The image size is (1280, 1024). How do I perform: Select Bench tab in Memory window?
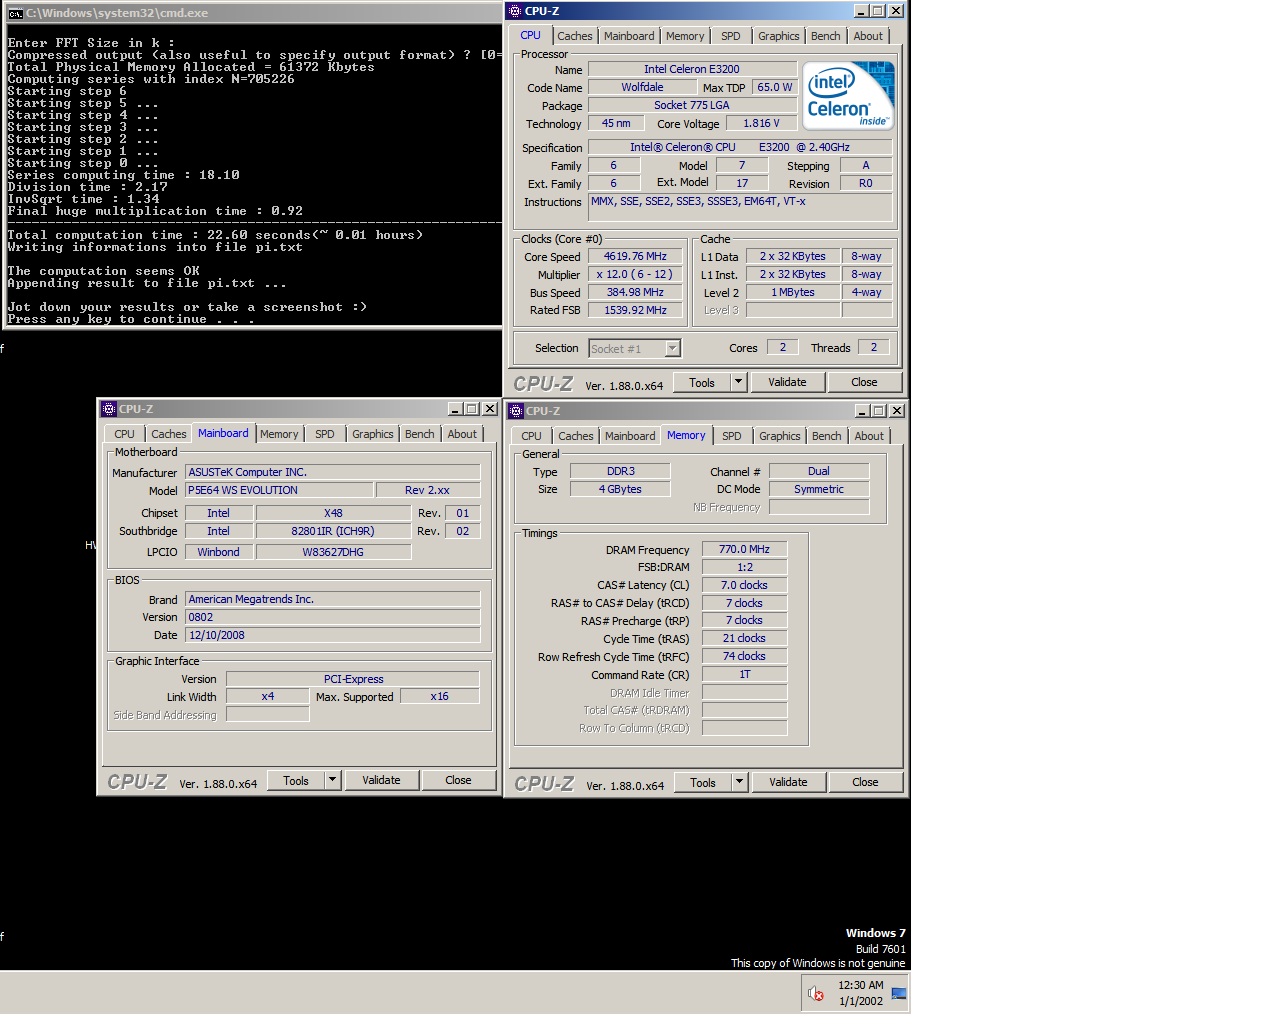[x=827, y=436]
